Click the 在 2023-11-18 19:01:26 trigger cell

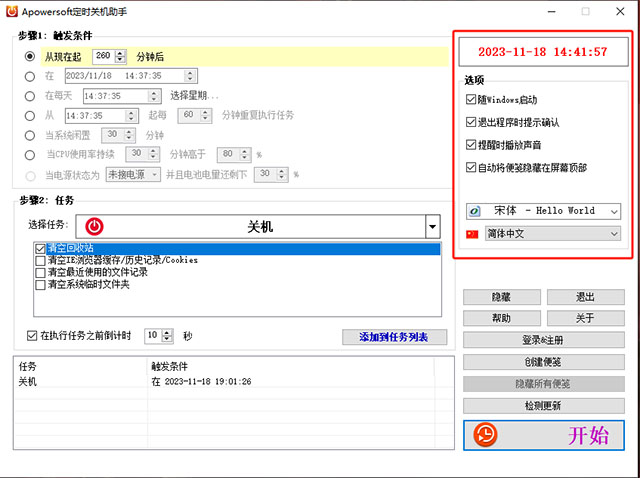pos(202,382)
